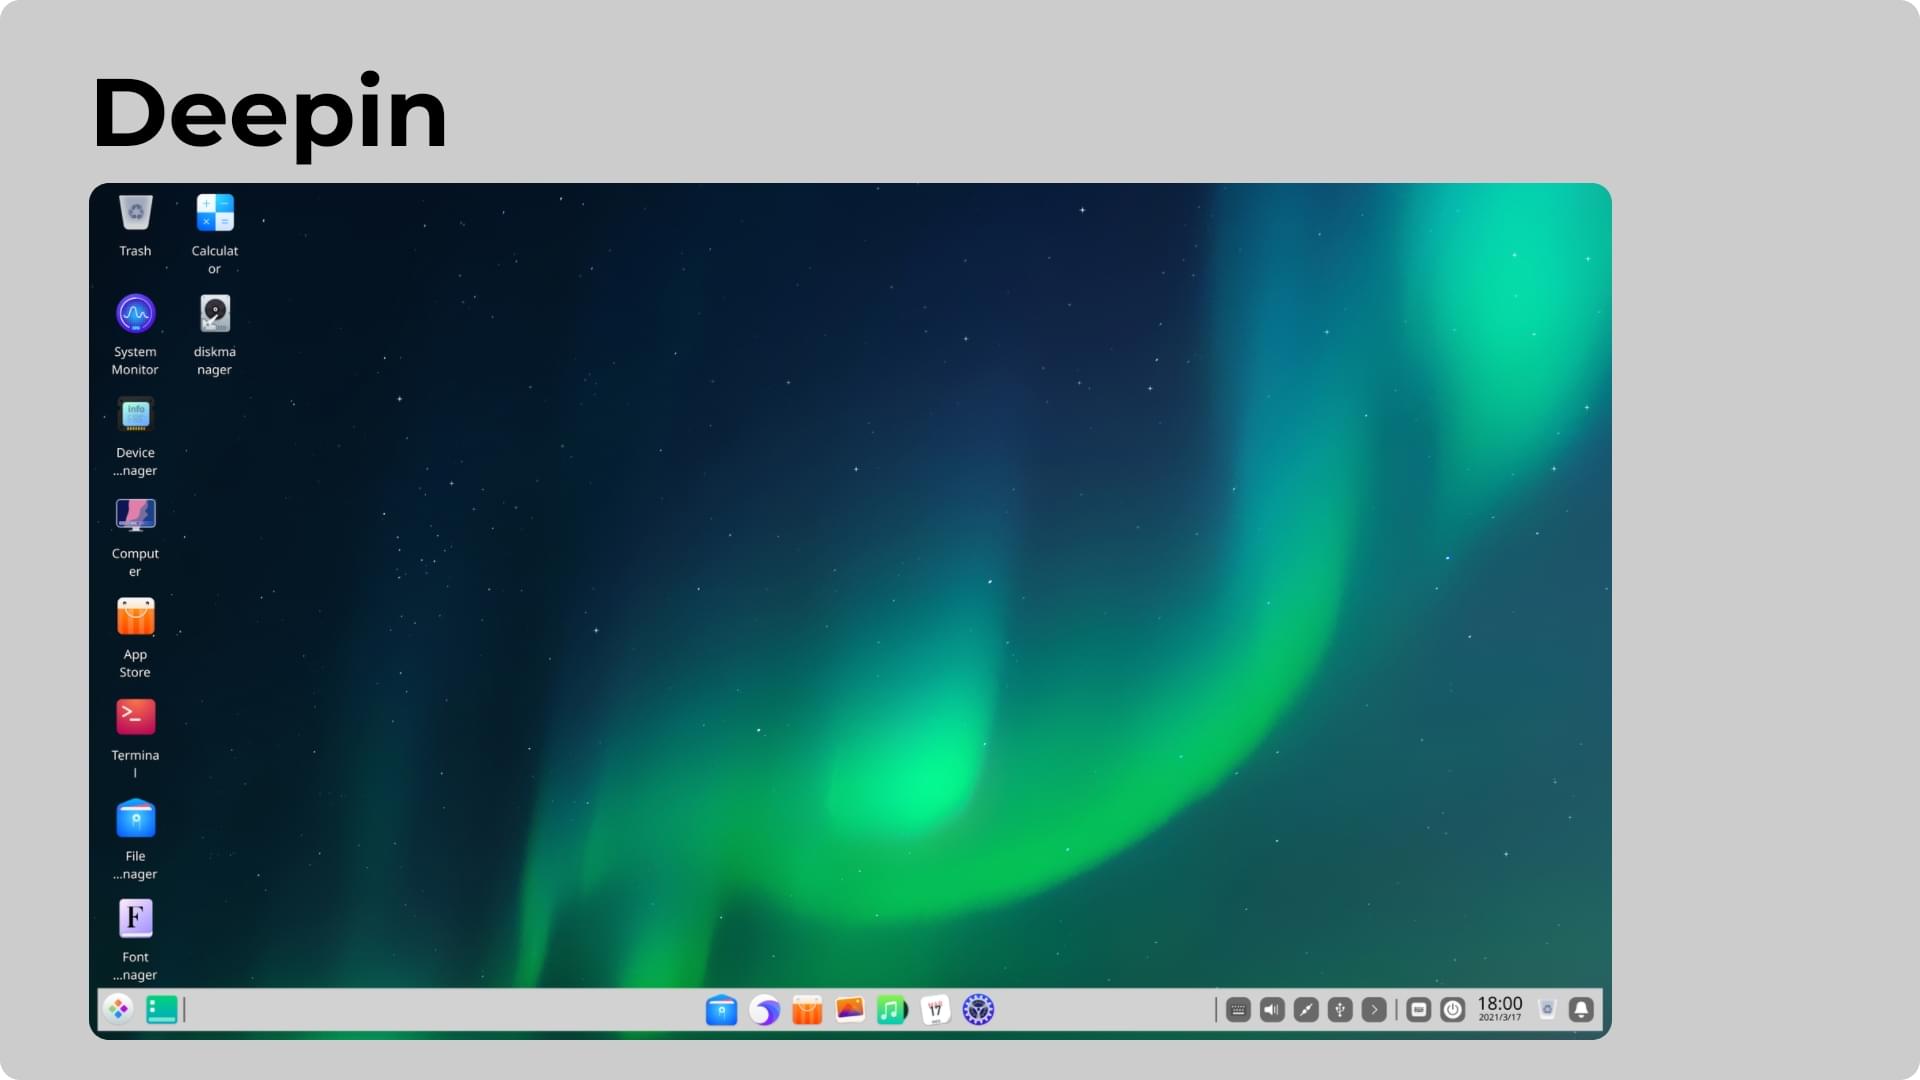Open the Terminal desktop icon
Screen dimensions: 1920x1080
[x=135, y=717]
